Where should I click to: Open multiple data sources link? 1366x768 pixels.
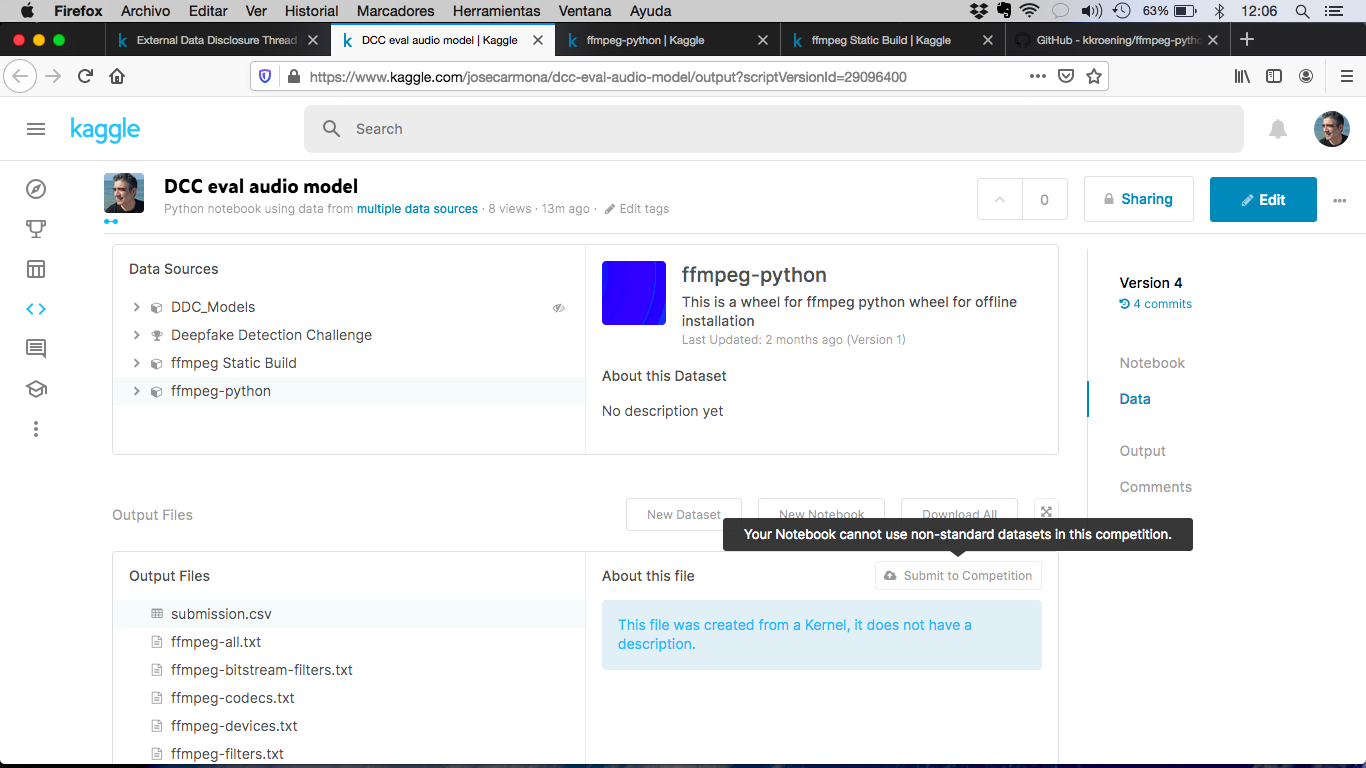pos(417,209)
